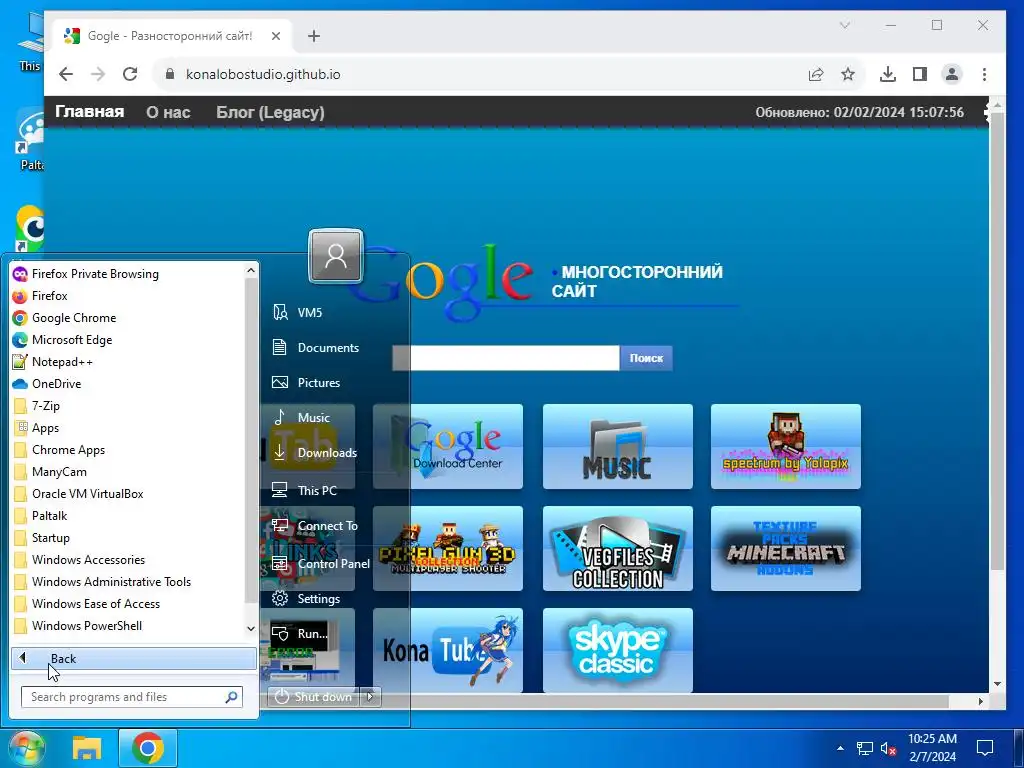Viewport: 1024px width, 768px height.
Task: Open Control Panel from Start menu
Action: click(x=320, y=564)
